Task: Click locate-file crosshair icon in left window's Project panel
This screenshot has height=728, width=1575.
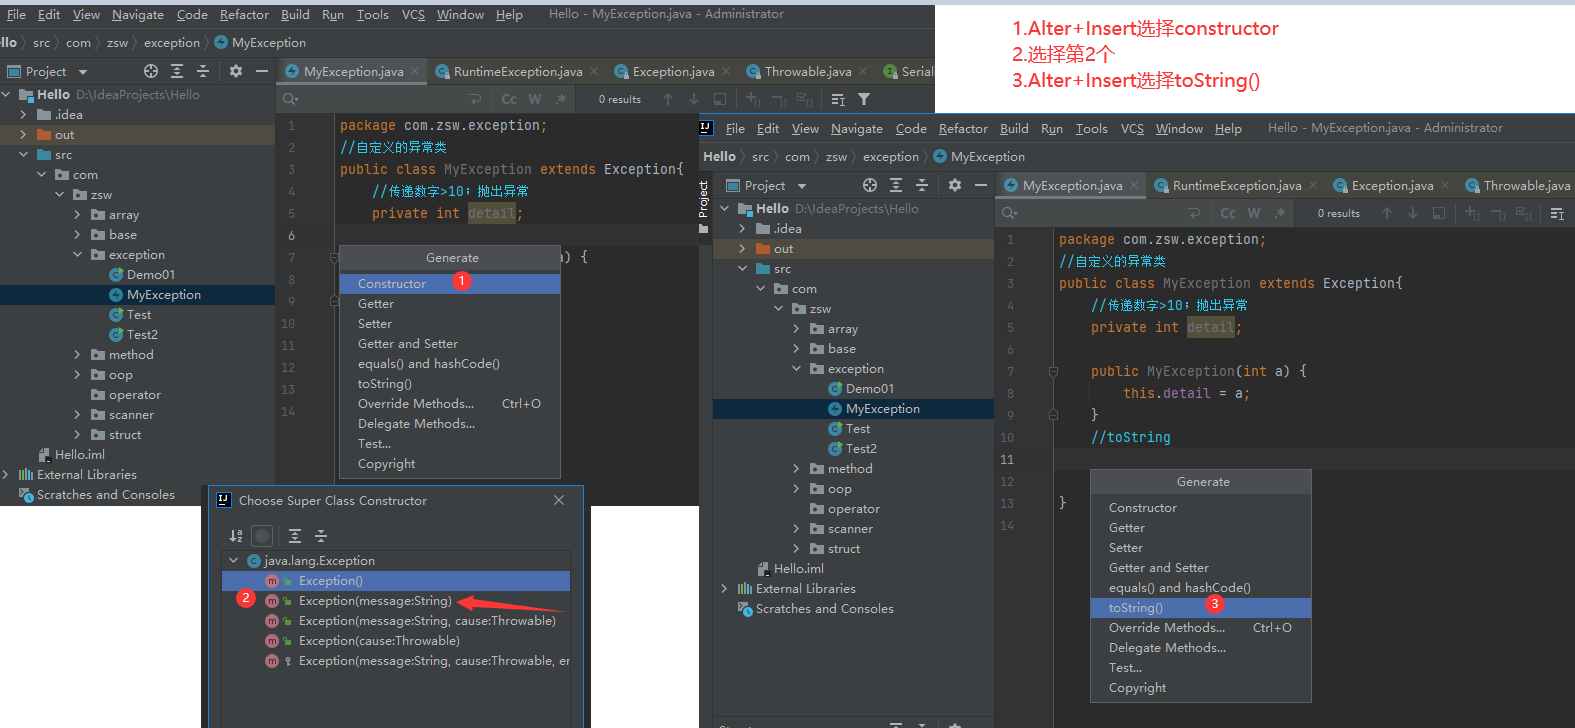Action: tap(151, 71)
